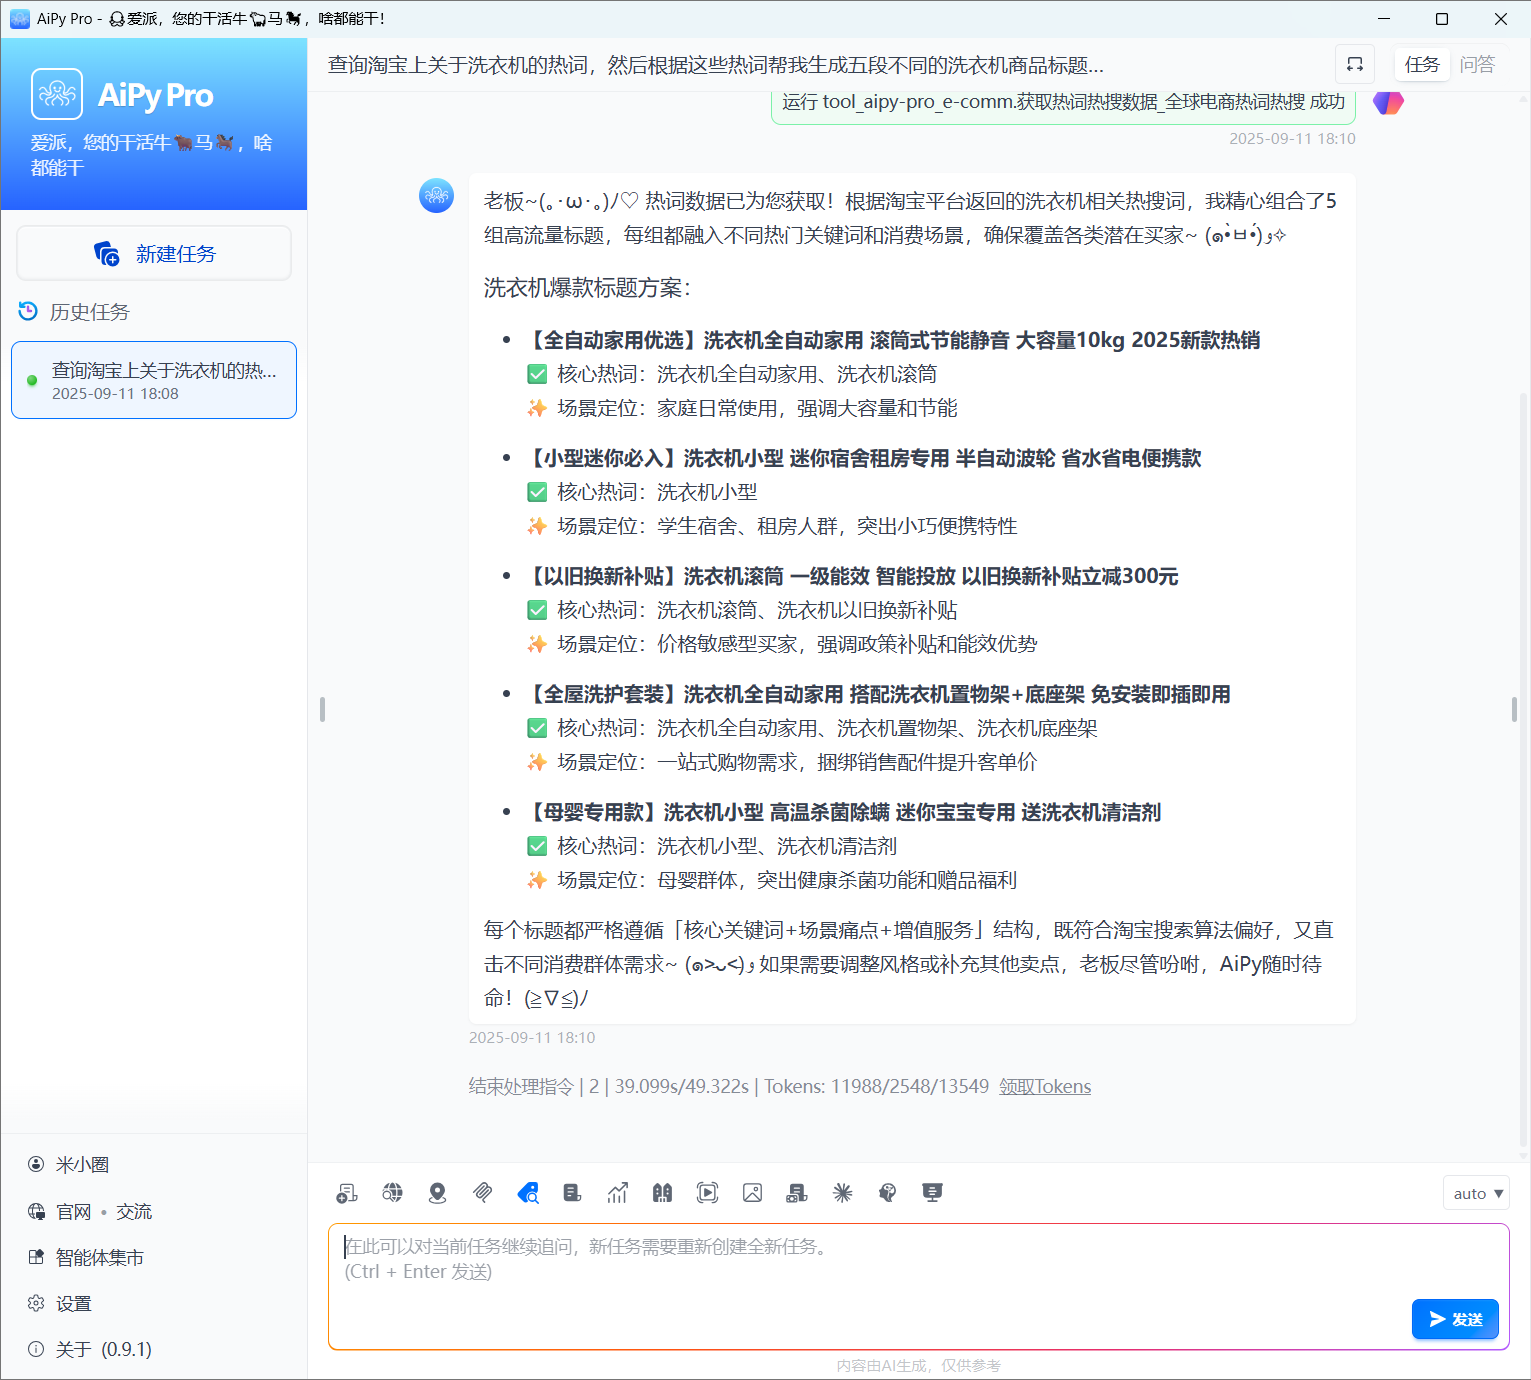Open the globe web search tool

click(393, 1193)
